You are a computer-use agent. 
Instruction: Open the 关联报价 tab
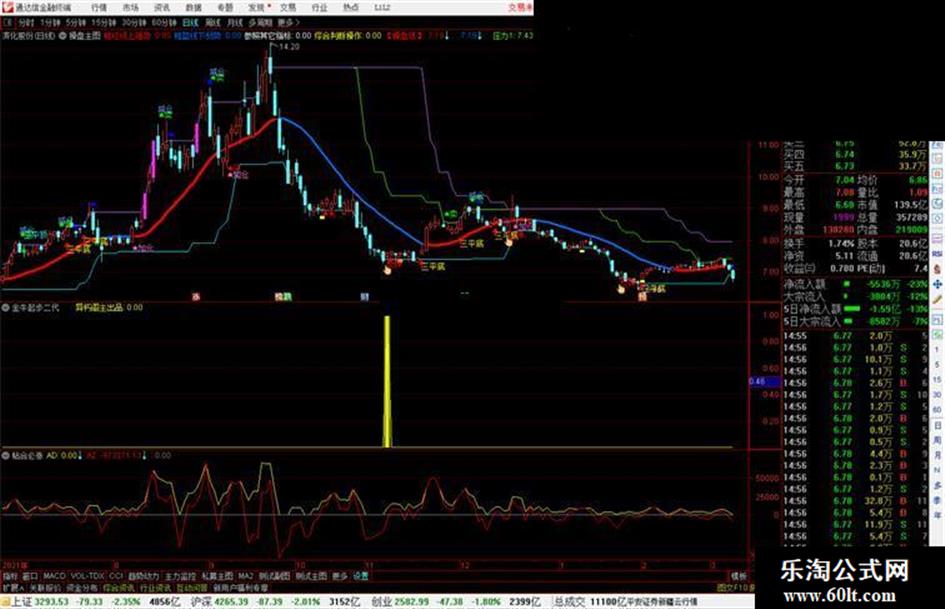click(x=45, y=587)
